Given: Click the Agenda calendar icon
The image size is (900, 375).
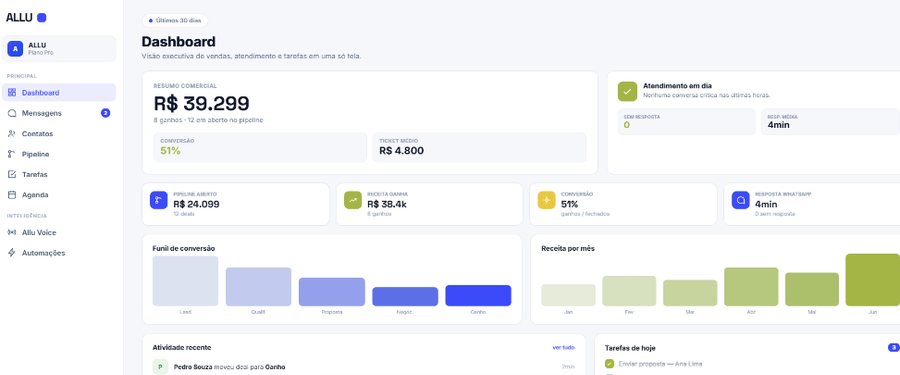Looking at the screenshot, I should point(12,195).
